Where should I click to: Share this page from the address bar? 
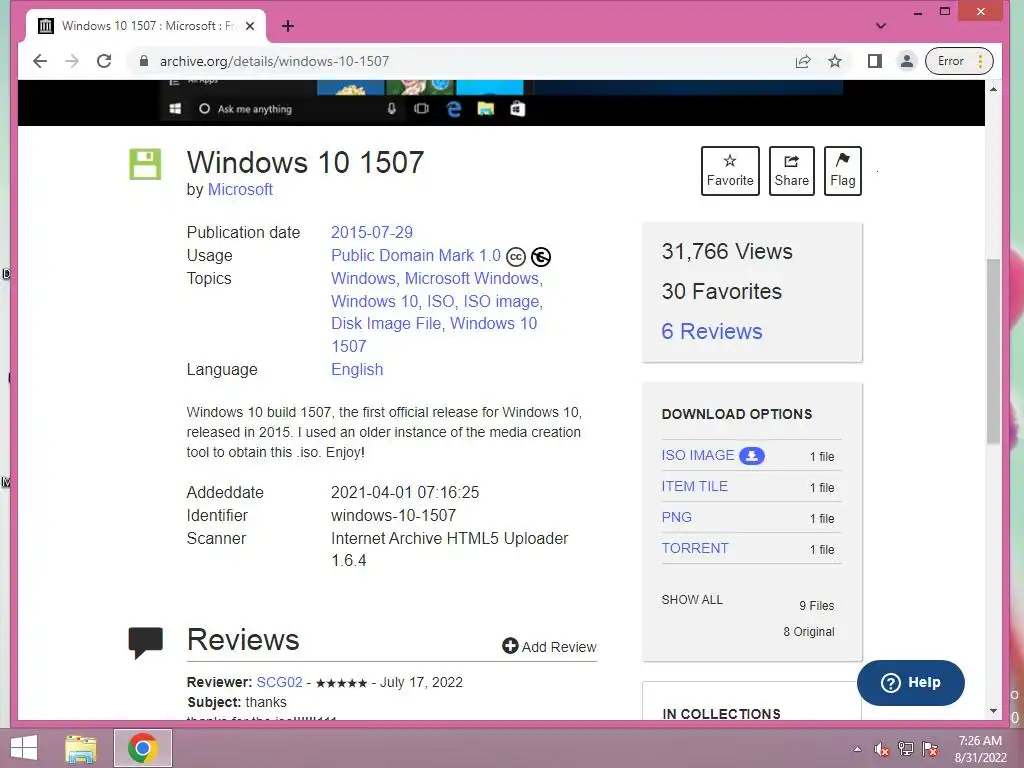[x=803, y=61]
